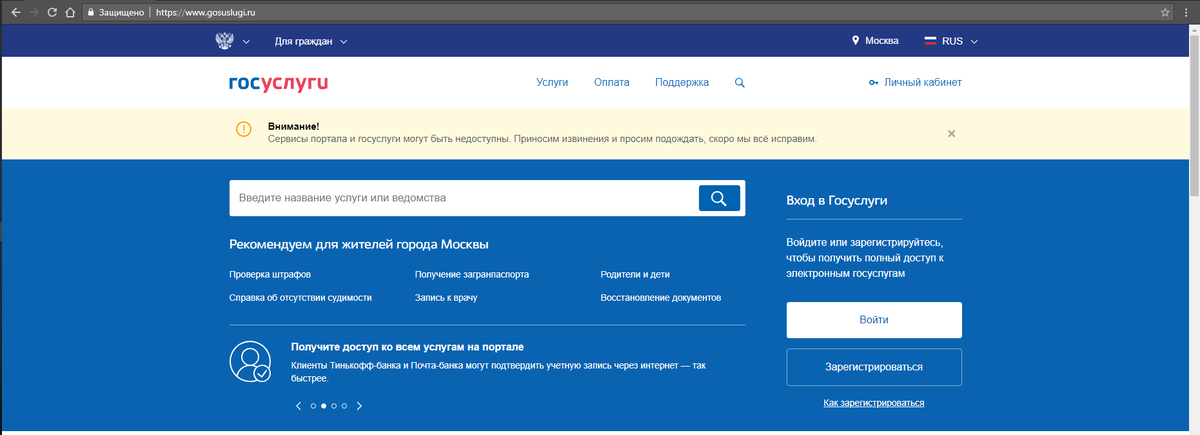Click the Войти button
The height and width of the screenshot is (435, 1200).
874,320
